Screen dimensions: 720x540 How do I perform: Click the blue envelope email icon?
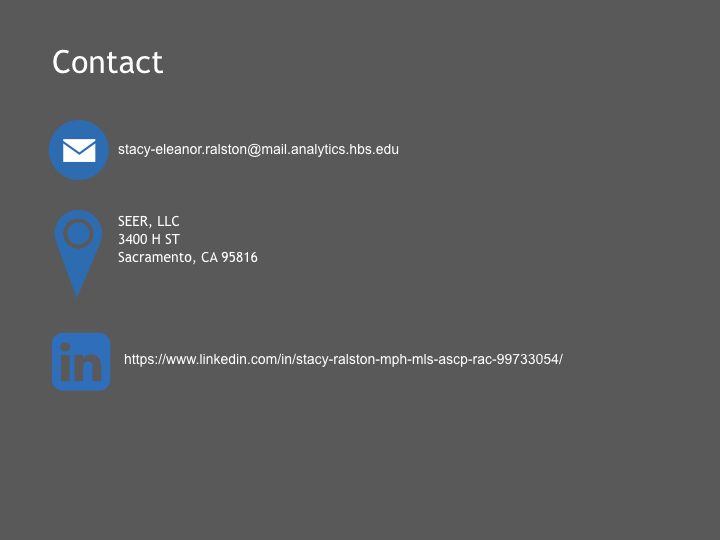click(79, 150)
